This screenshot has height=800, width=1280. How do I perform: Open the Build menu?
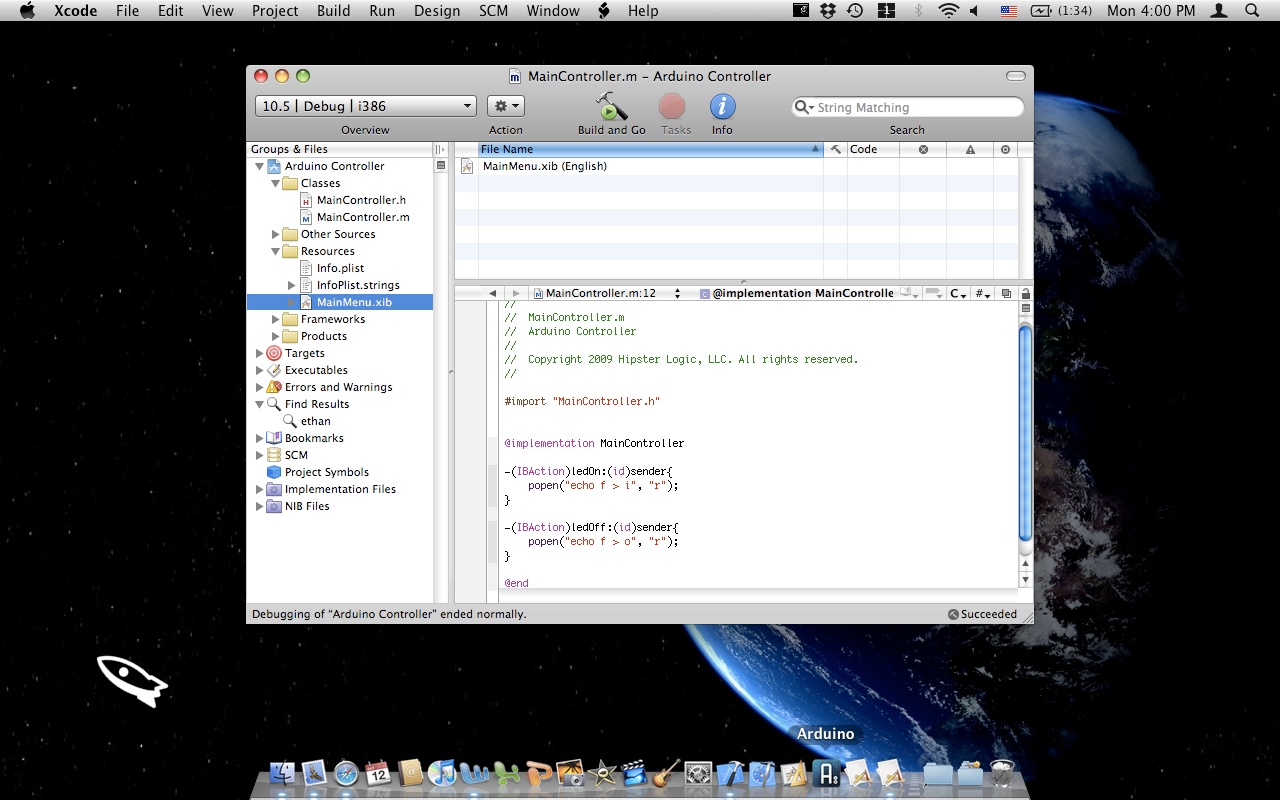coord(333,11)
